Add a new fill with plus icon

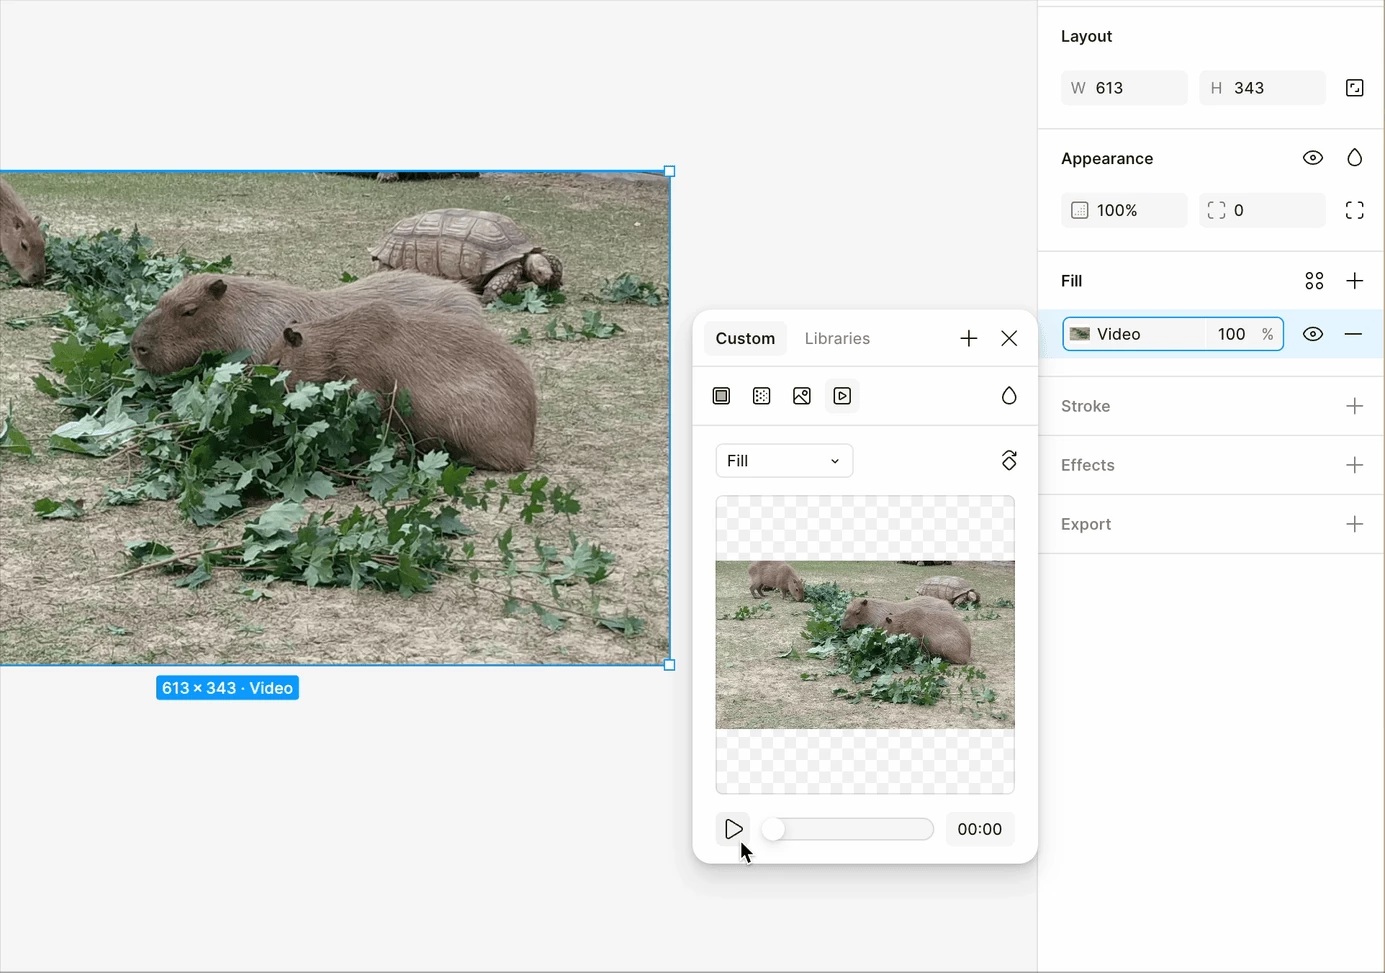coord(1354,281)
